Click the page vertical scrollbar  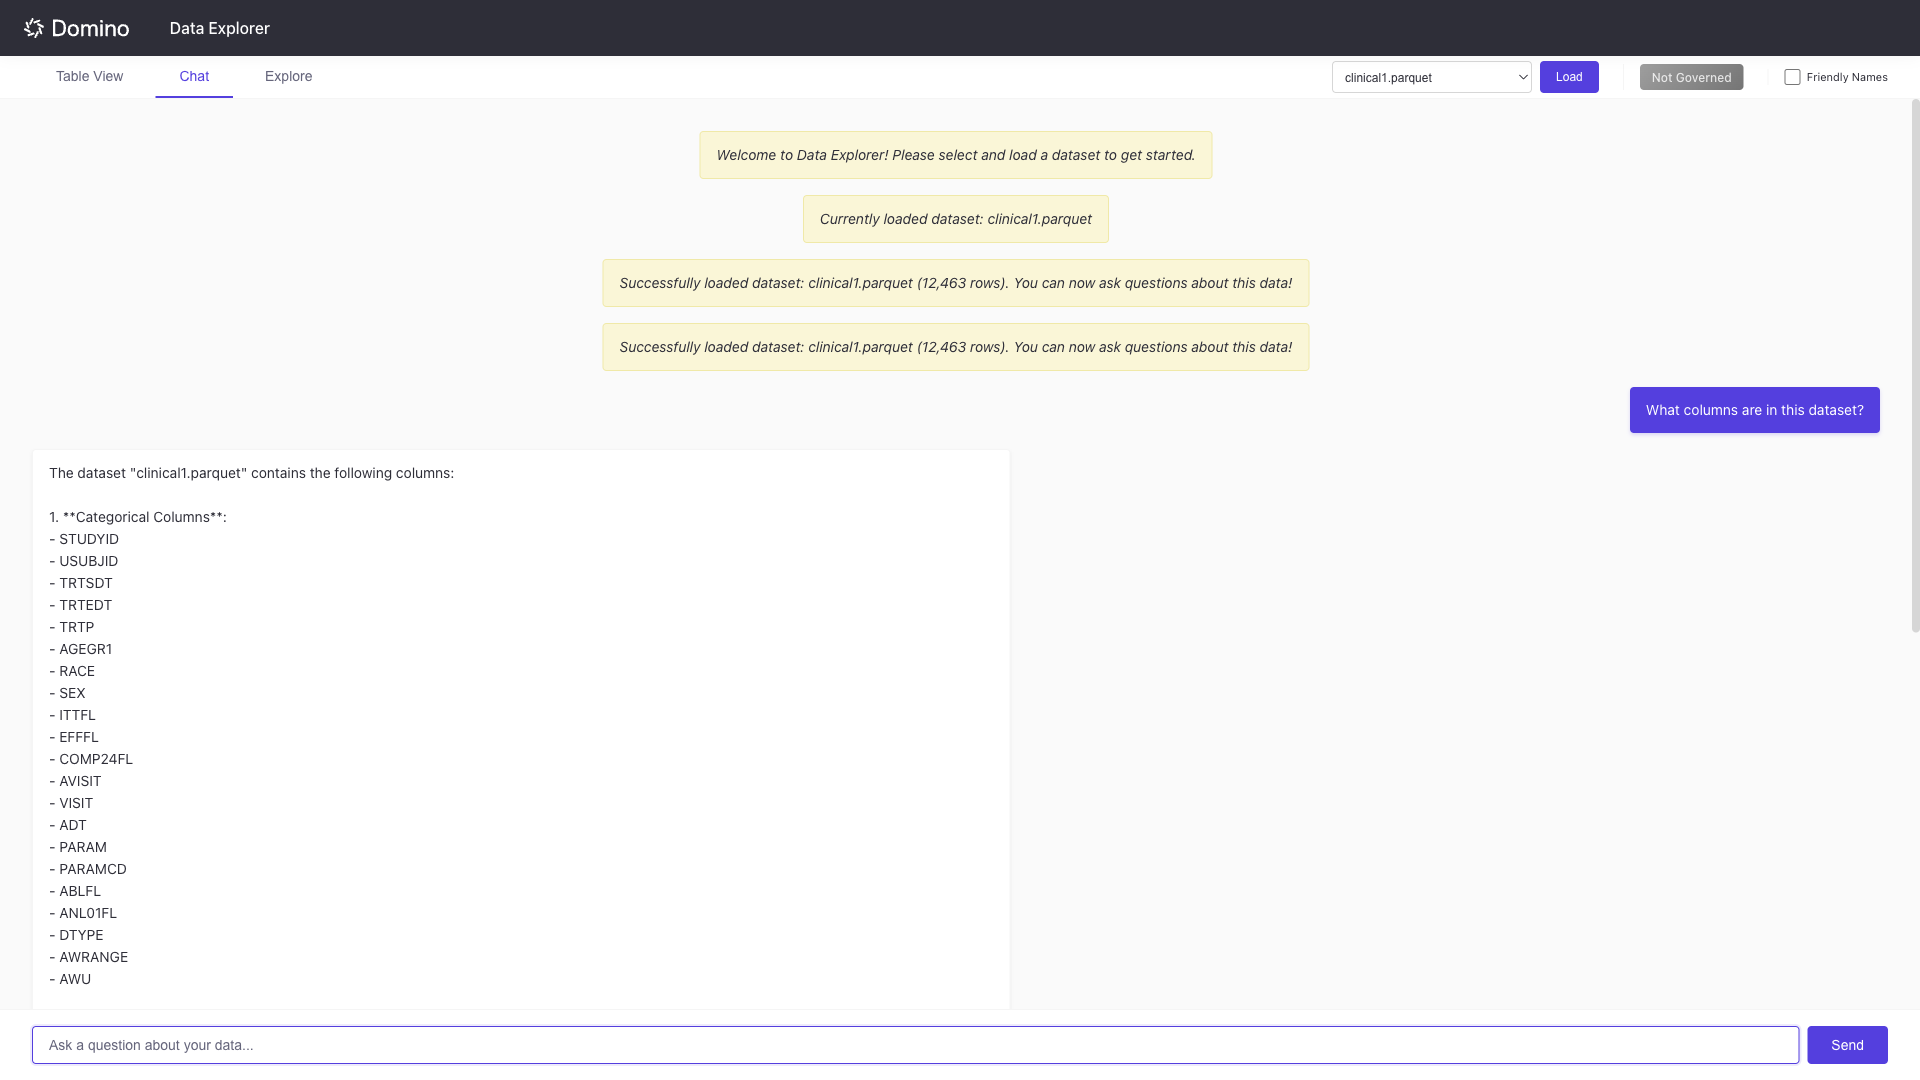point(1915,365)
